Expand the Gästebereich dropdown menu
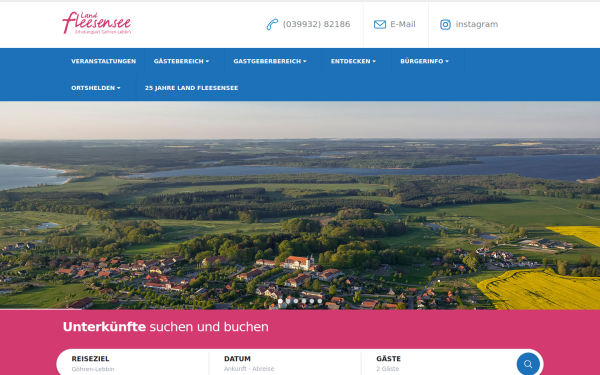Viewport: 600px width, 375px height. (181, 61)
